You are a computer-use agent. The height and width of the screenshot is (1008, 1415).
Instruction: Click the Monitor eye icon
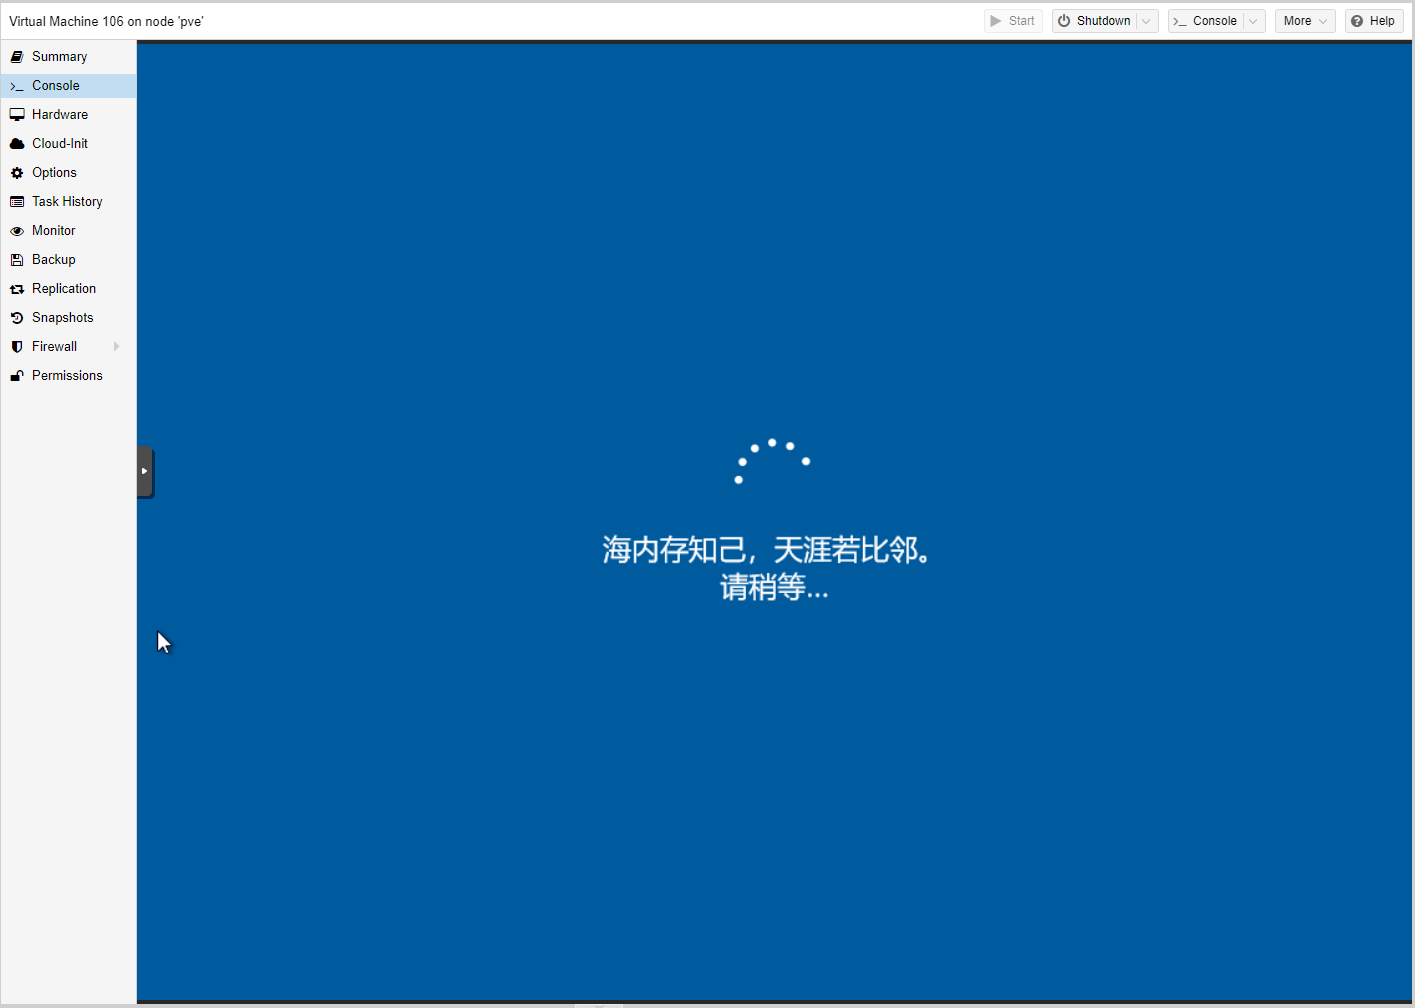[x=17, y=231]
